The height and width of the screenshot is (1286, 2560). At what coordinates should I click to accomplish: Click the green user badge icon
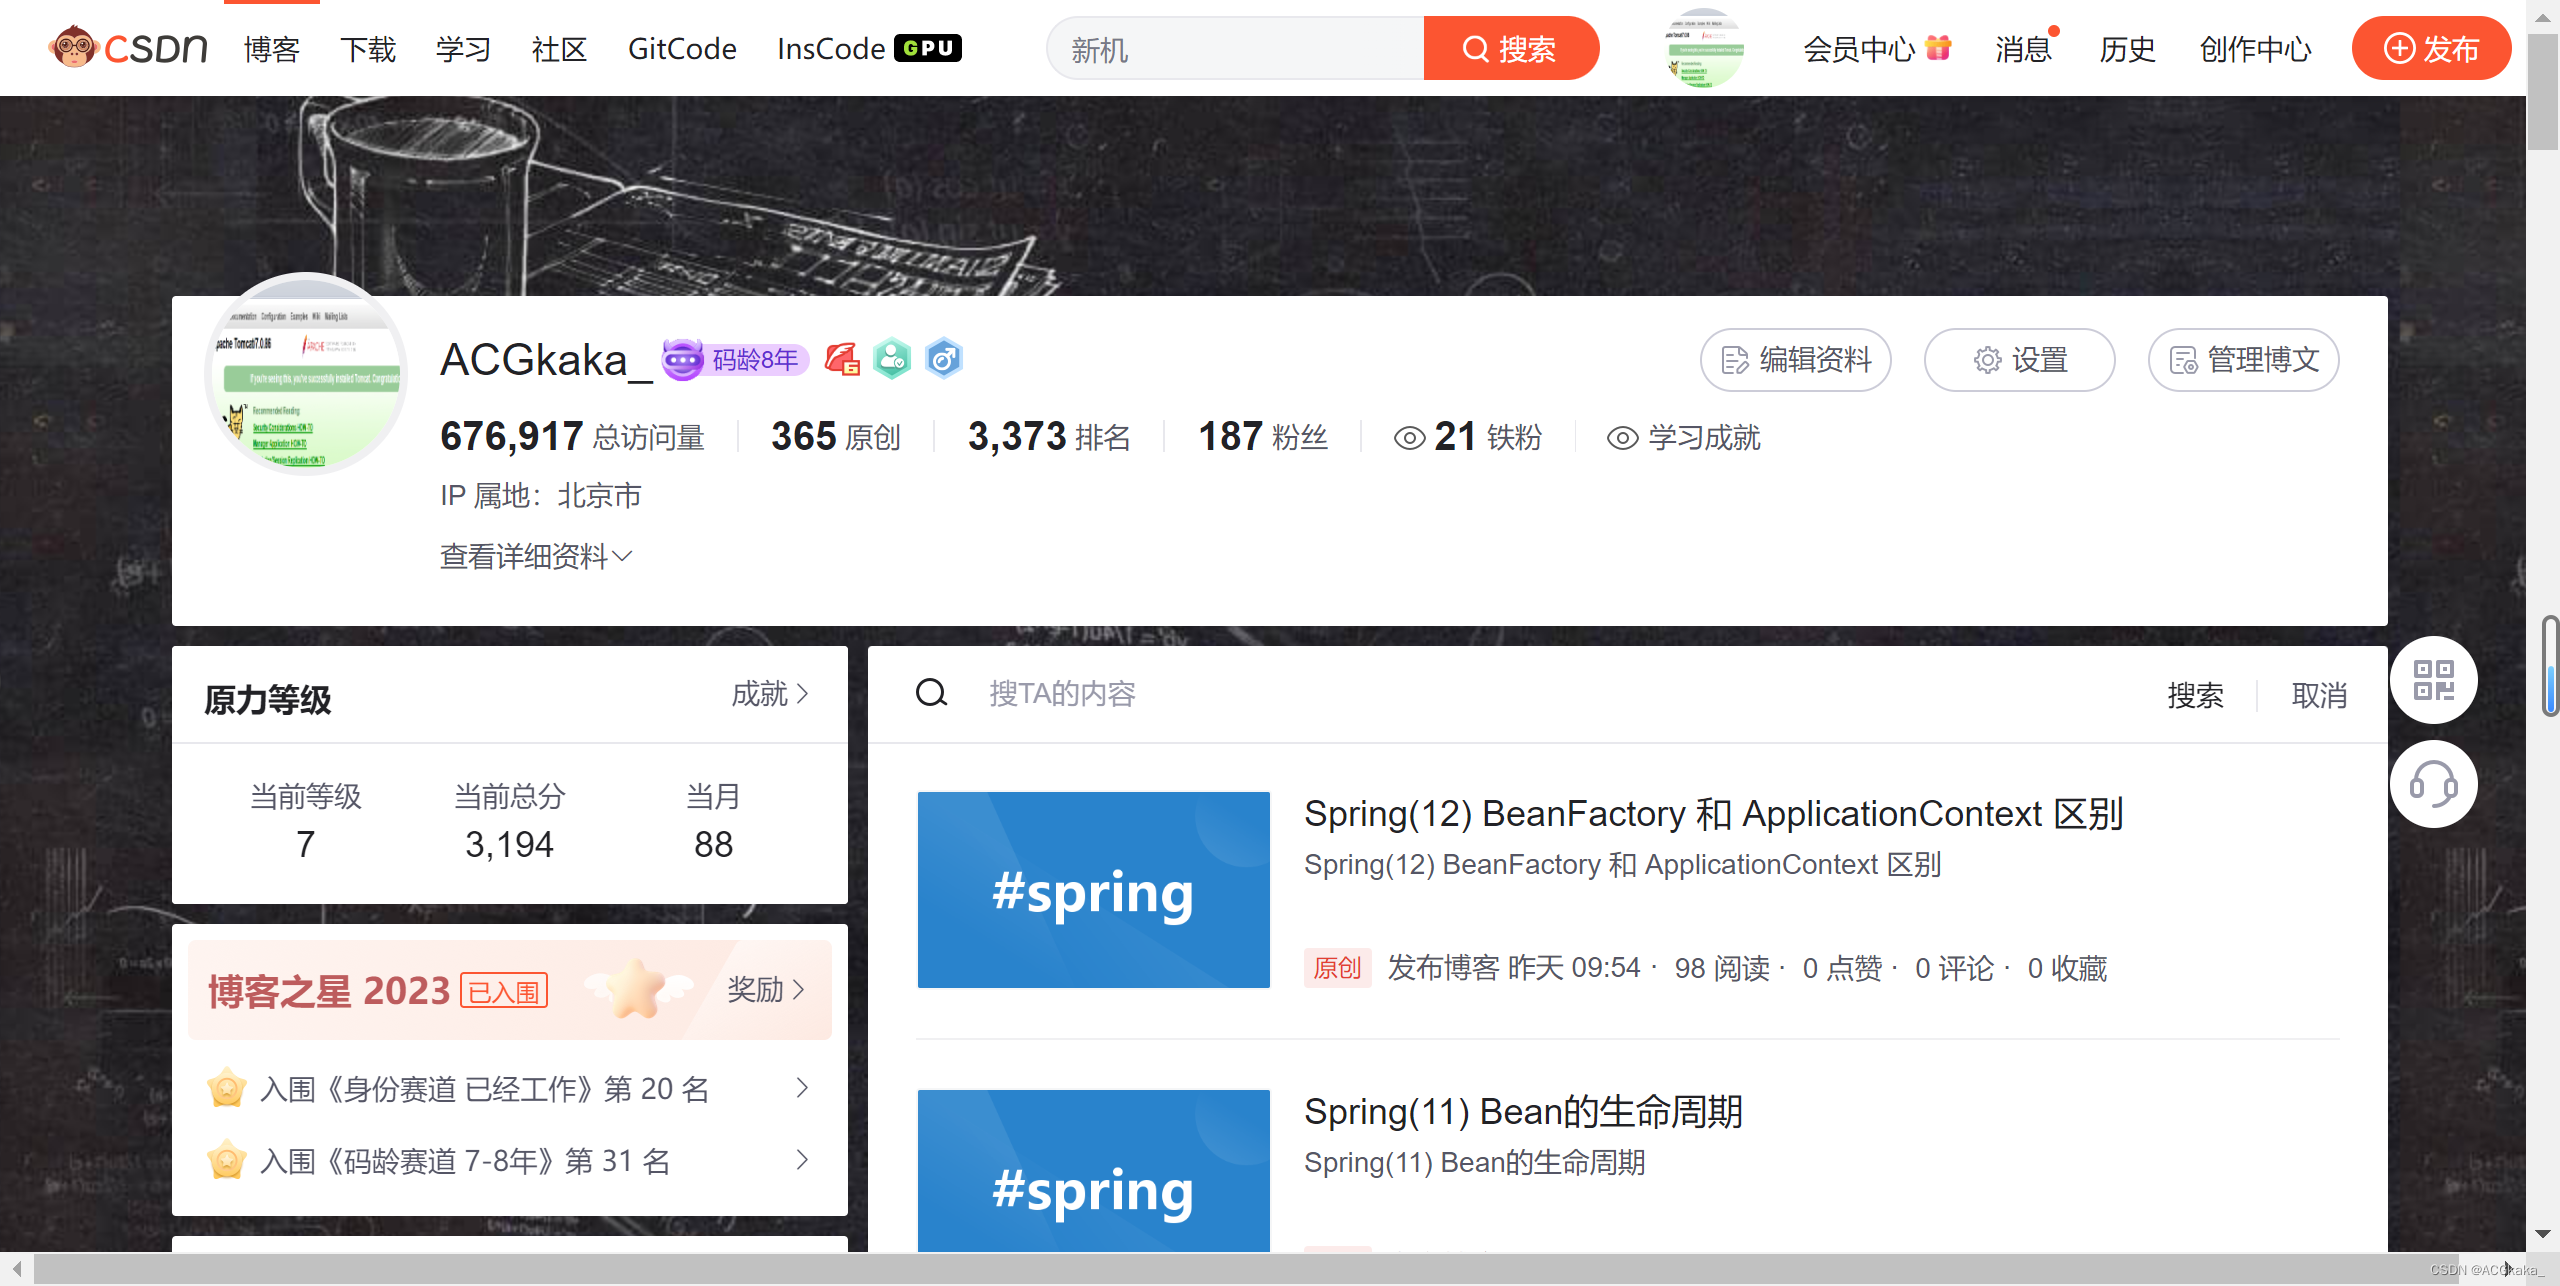tap(892, 359)
